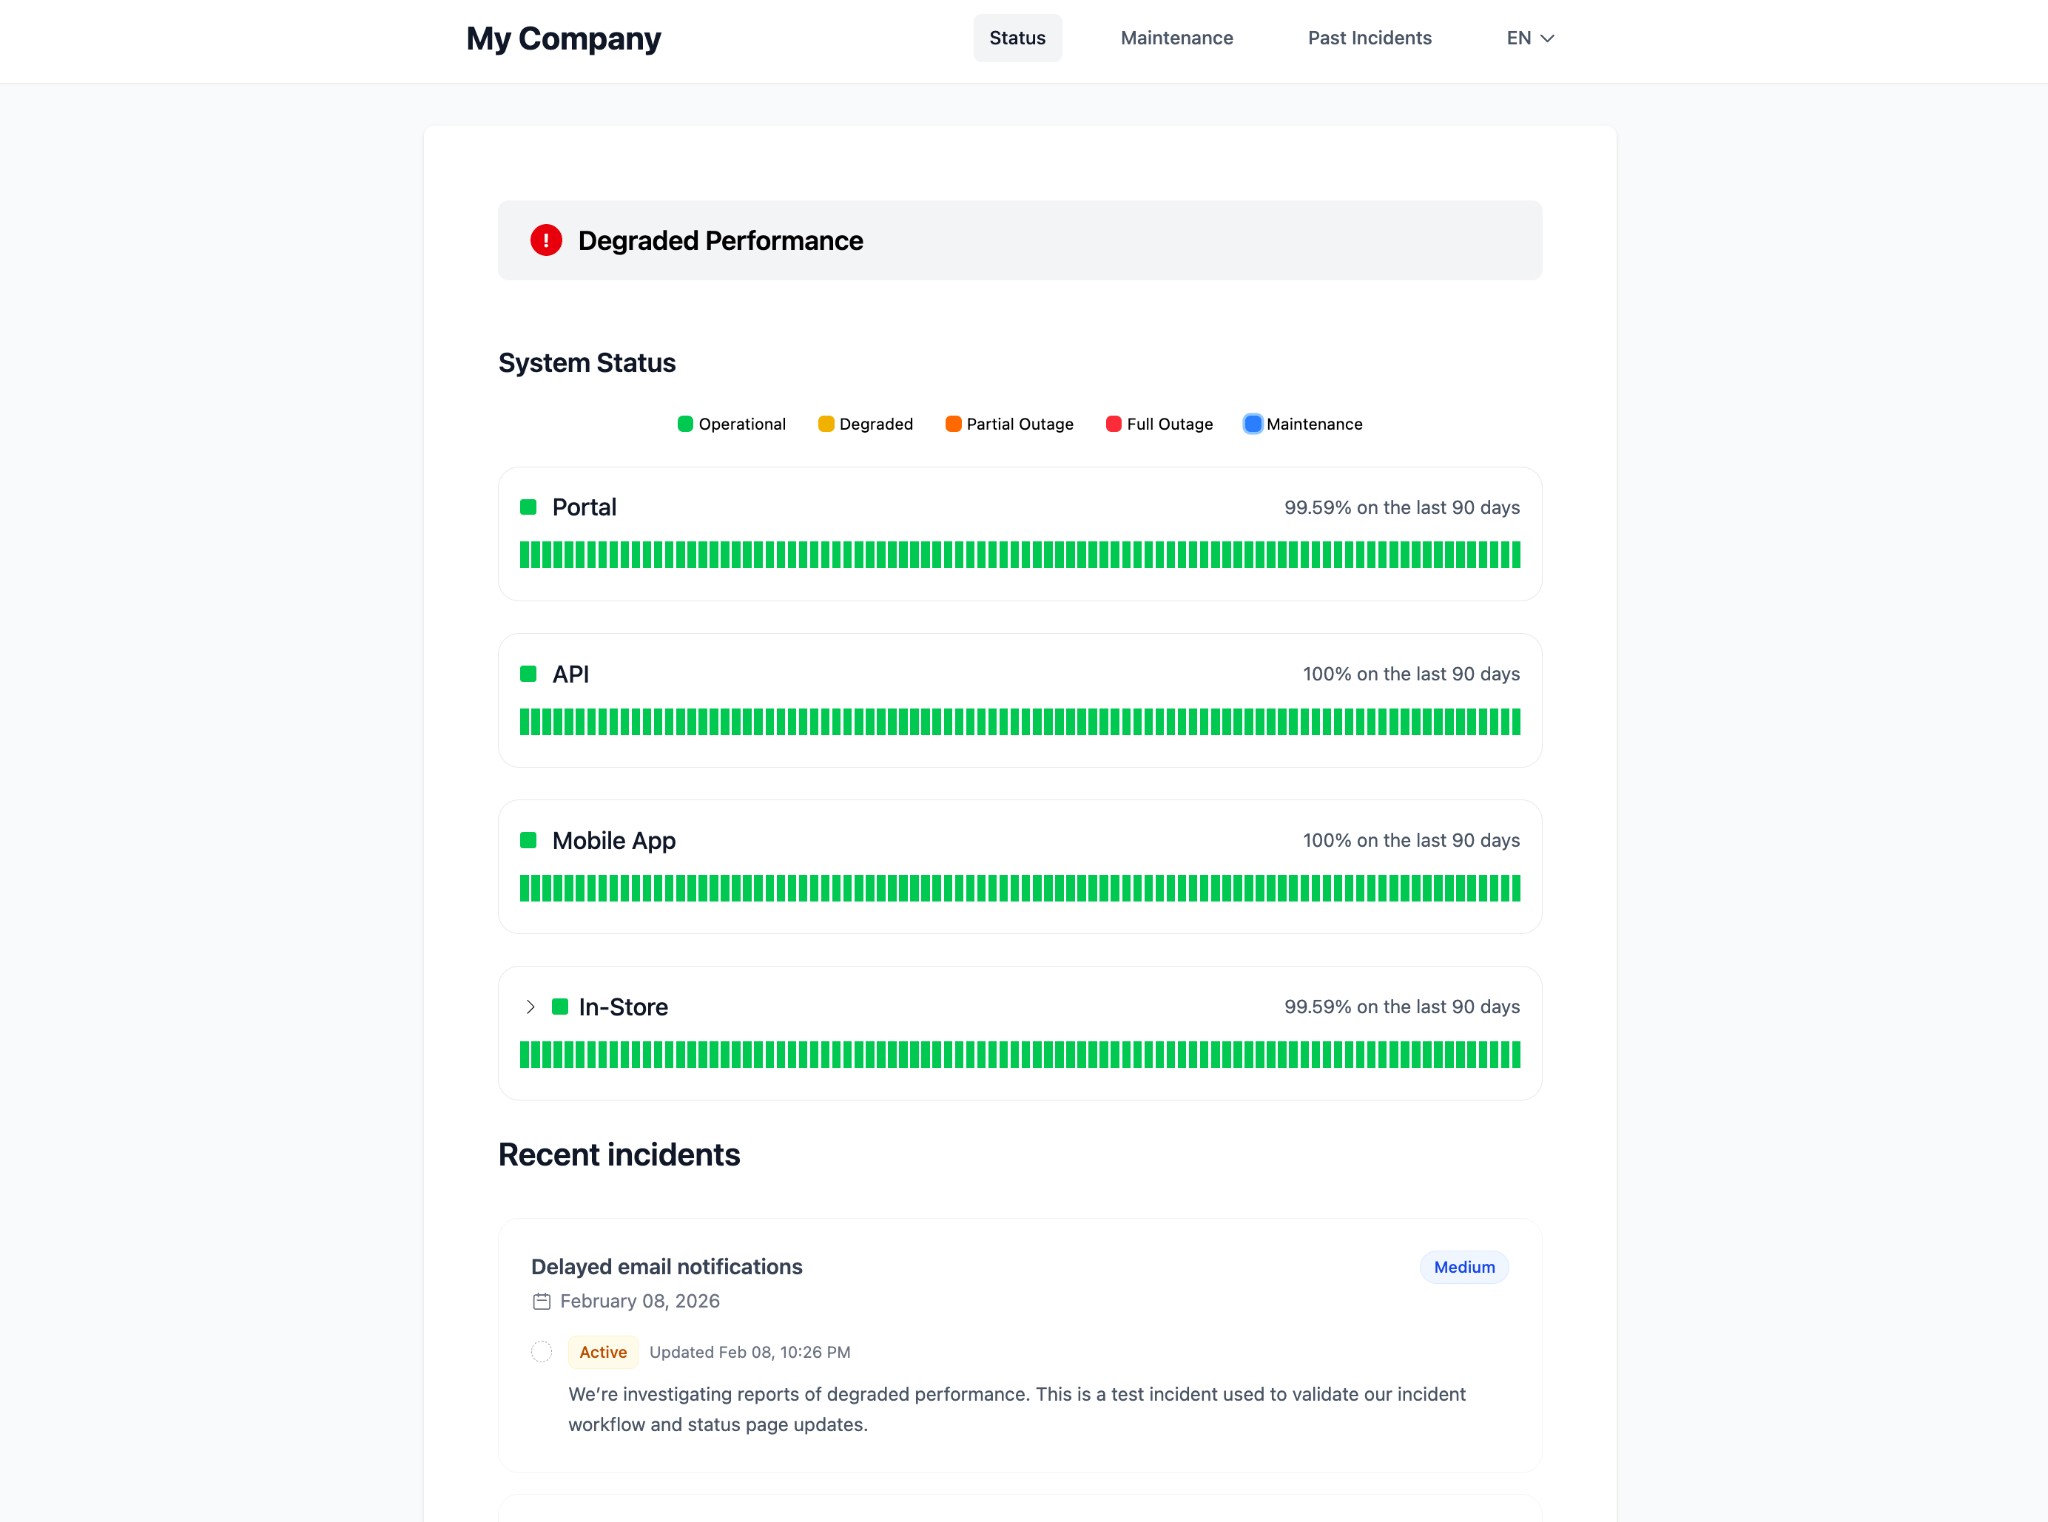Click the green Operational legend dot
This screenshot has width=2048, height=1522.
point(686,424)
